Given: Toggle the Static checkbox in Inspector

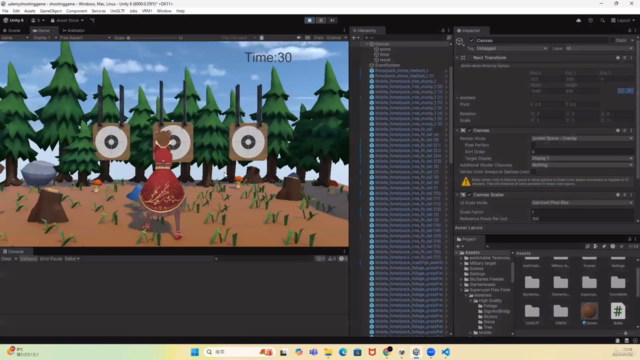Looking at the screenshot, I should click(x=612, y=40).
